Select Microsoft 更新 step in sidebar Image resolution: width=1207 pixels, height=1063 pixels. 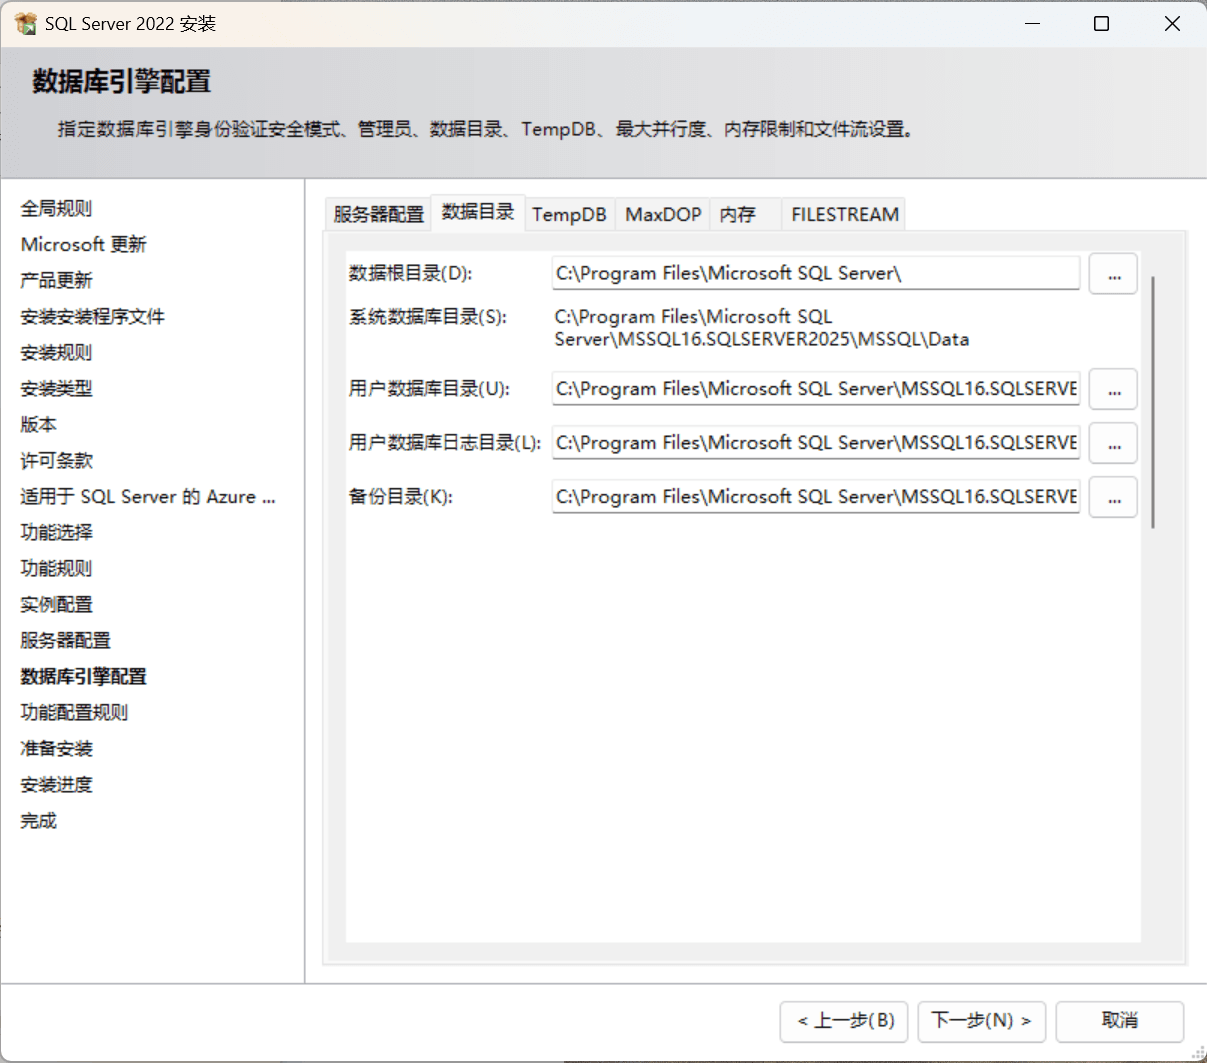[84, 244]
